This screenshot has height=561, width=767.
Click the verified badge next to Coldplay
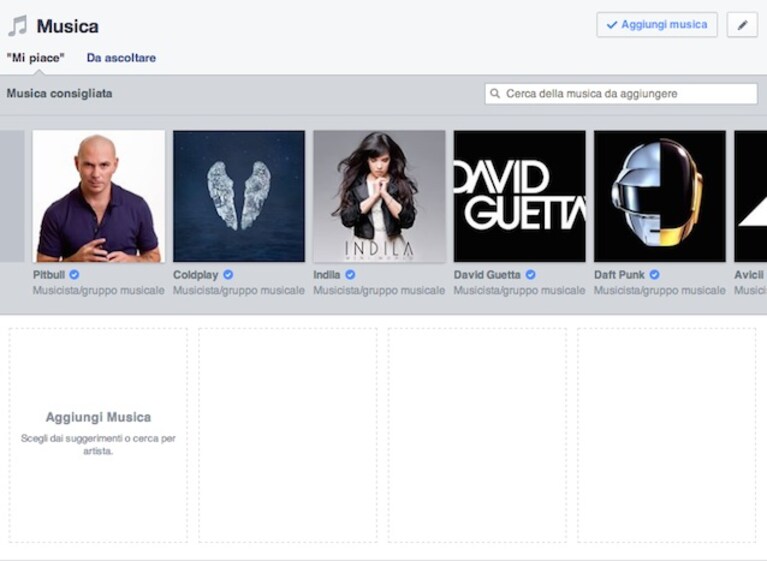pyautogui.click(x=228, y=275)
